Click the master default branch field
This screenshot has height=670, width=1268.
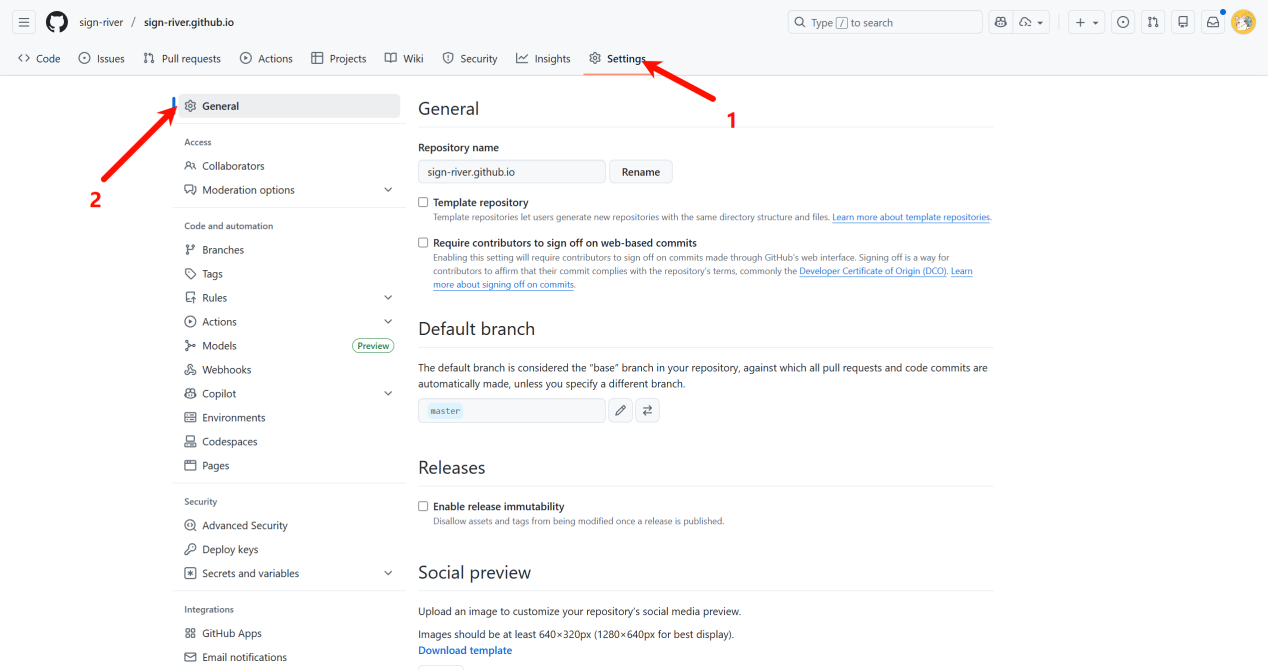[512, 410]
